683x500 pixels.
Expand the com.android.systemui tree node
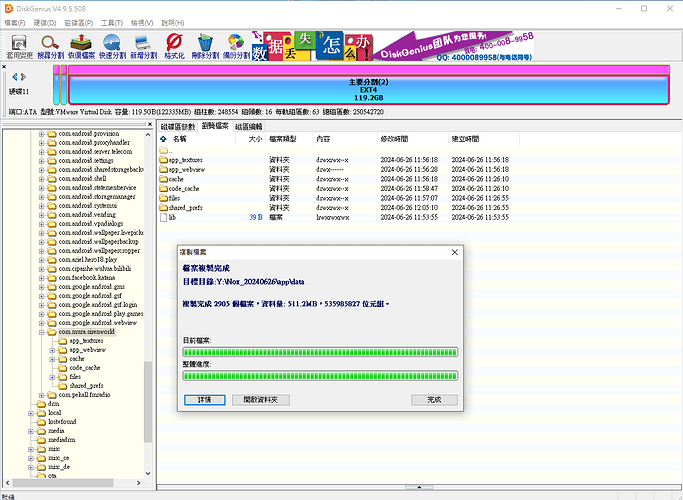pyautogui.click(x=41, y=206)
